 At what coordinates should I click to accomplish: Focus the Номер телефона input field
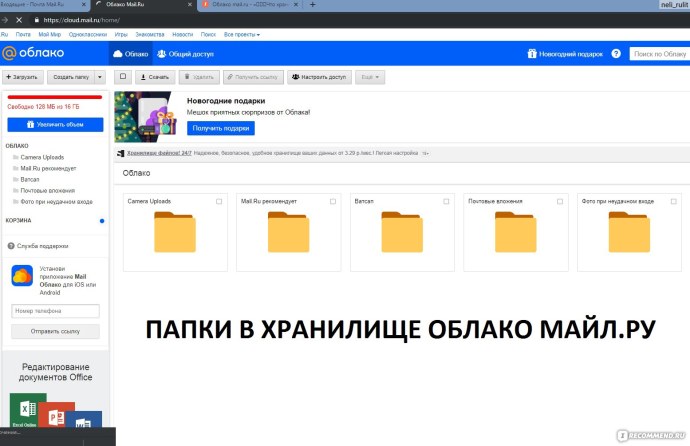pyautogui.click(x=55, y=311)
